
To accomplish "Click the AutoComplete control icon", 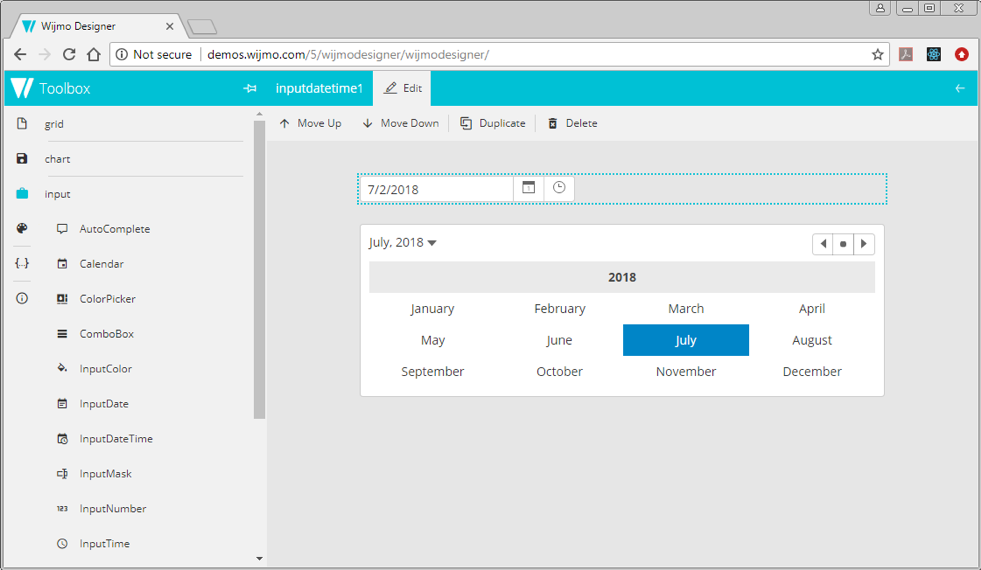I will [x=62, y=228].
